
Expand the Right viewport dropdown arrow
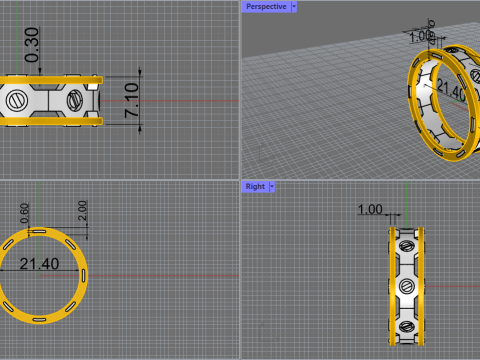(x=272, y=187)
